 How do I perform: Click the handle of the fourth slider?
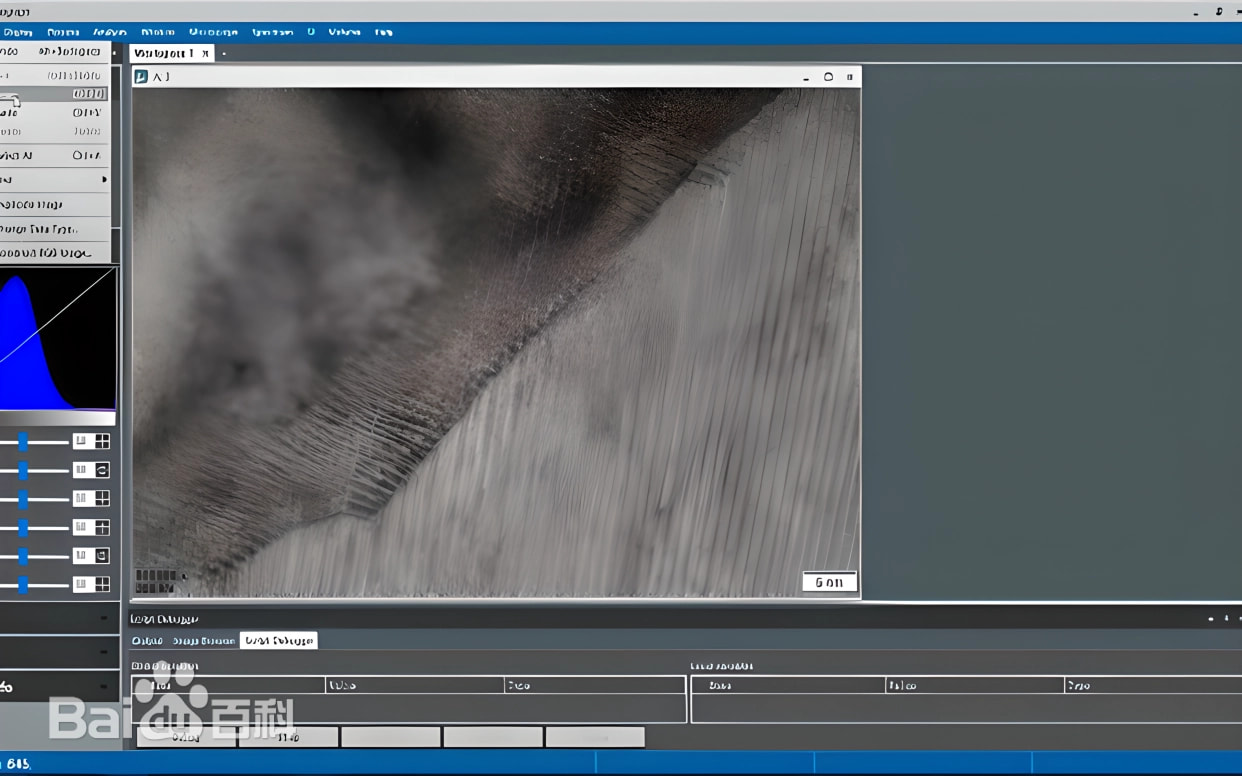(22, 527)
